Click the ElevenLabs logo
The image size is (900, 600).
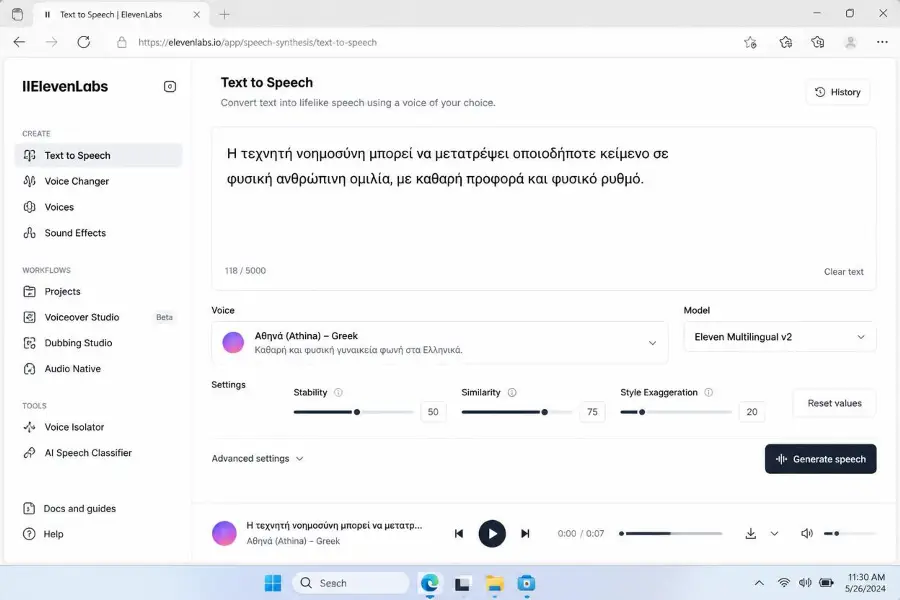tap(65, 87)
